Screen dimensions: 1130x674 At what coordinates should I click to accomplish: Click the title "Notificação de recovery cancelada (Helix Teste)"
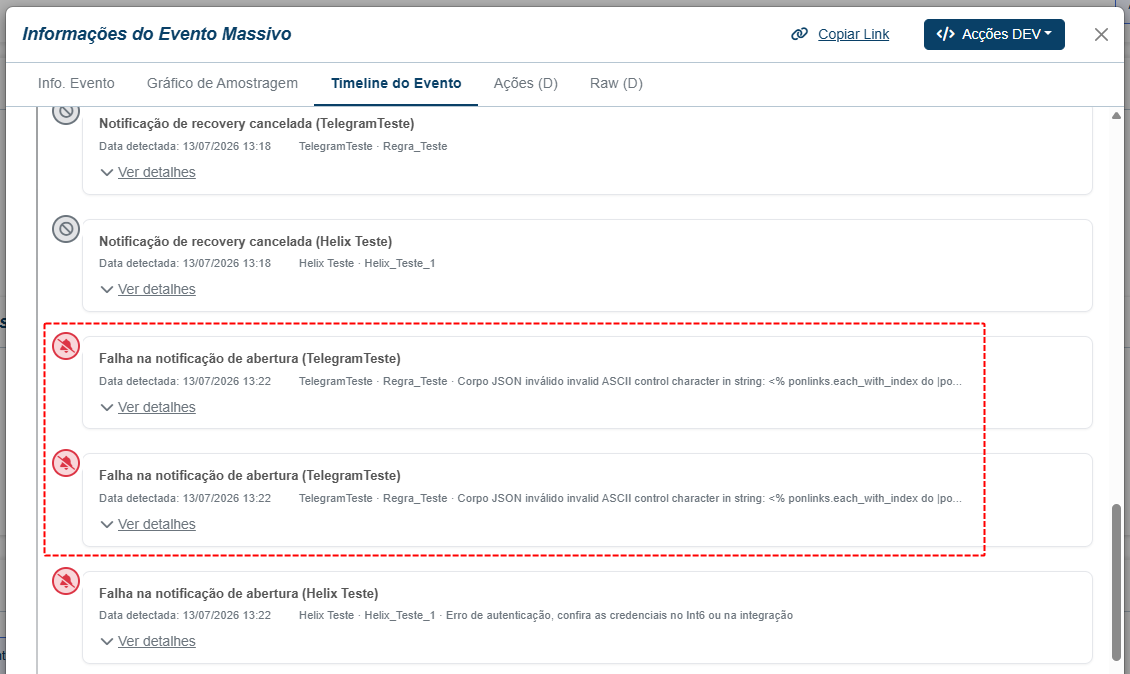tap(246, 241)
